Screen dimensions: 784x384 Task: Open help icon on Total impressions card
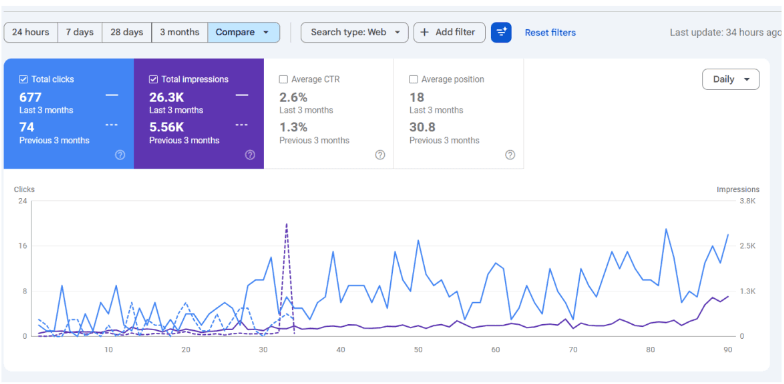(x=250, y=155)
